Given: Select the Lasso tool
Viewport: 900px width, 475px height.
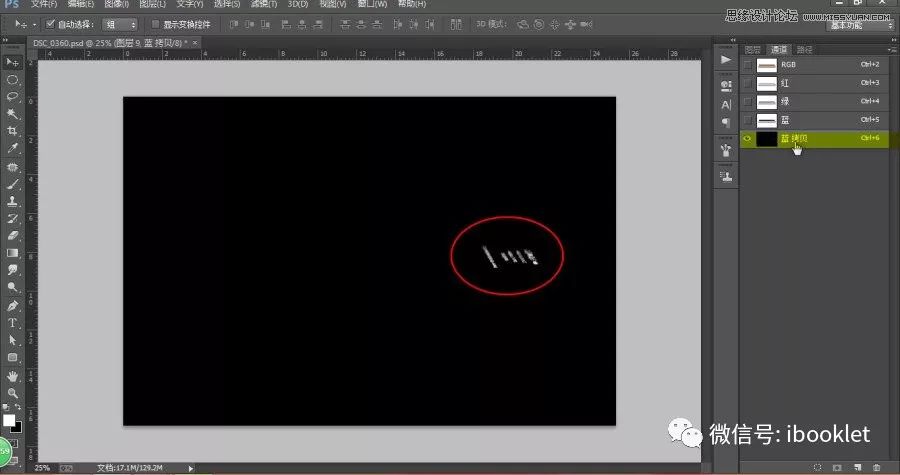Looking at the screenshot, I should pos(13,96).
